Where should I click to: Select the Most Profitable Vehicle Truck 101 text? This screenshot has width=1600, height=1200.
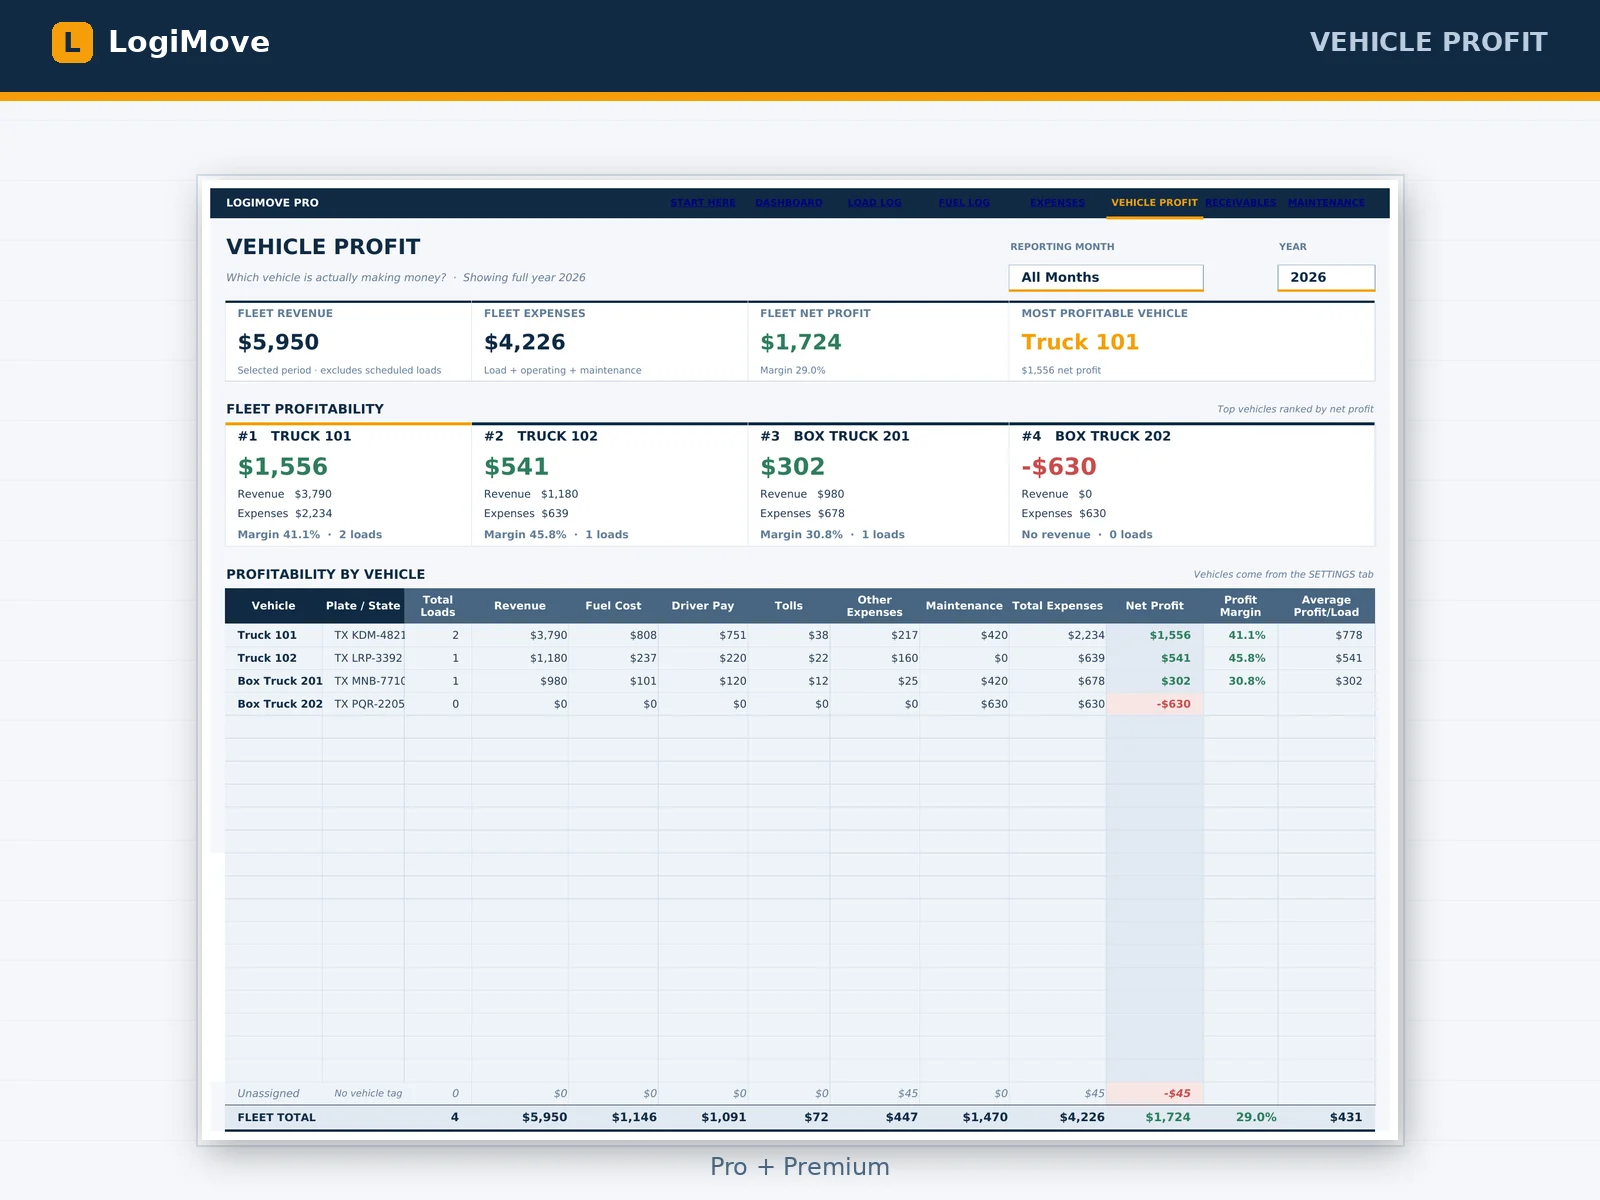[x=1080, y=342]
